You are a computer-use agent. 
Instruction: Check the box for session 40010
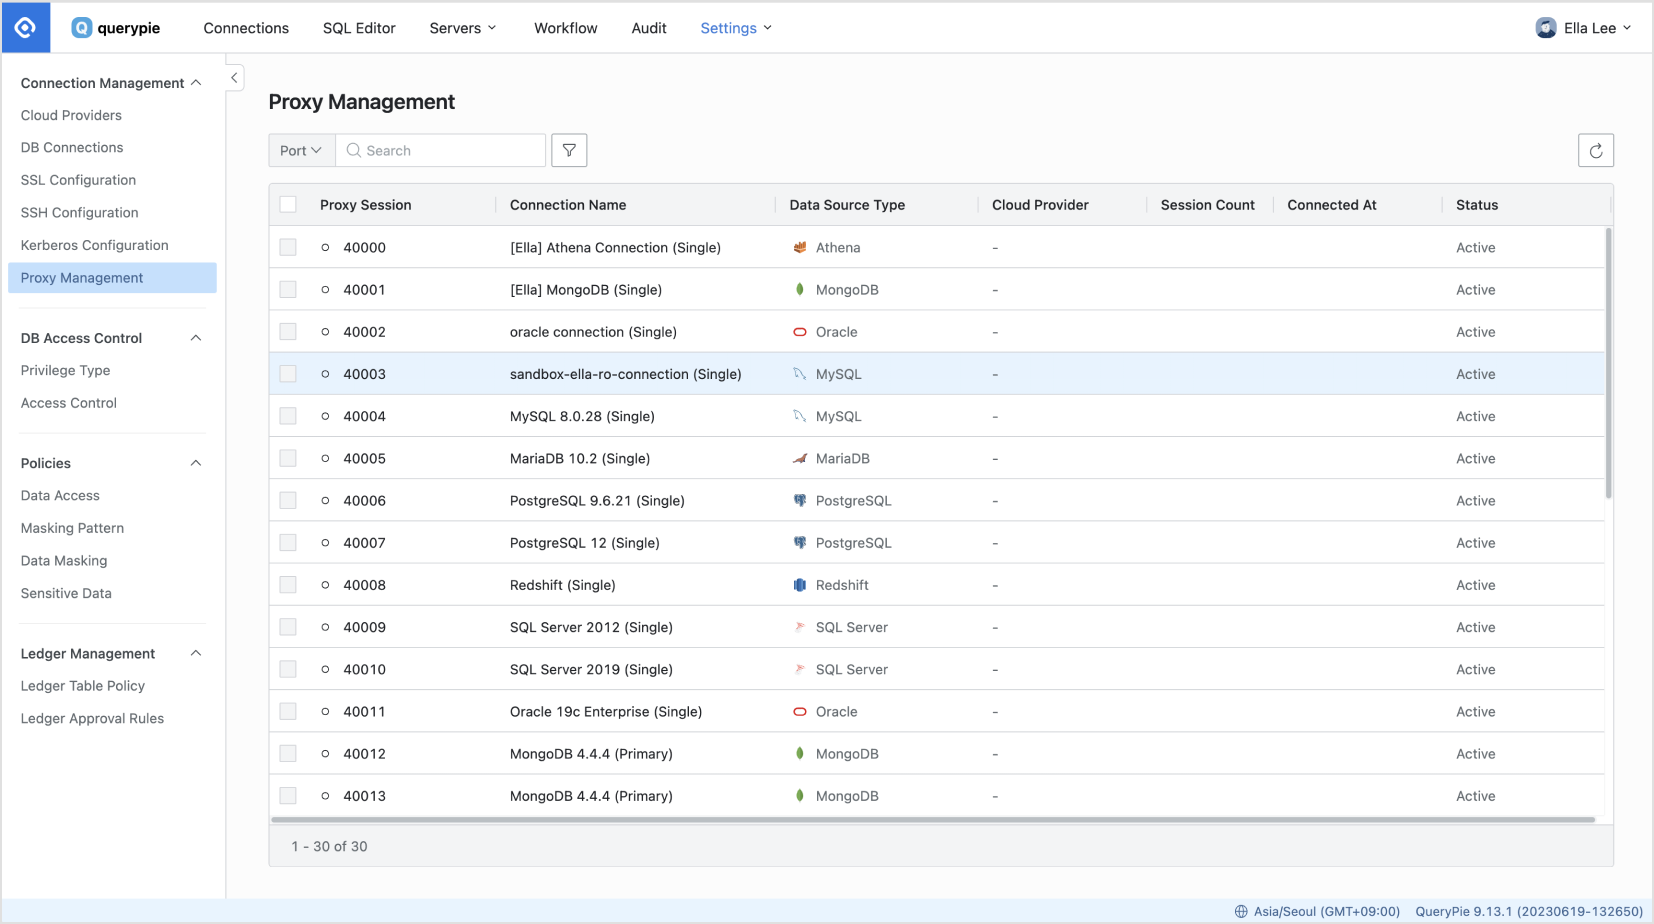tap(288, 669)
